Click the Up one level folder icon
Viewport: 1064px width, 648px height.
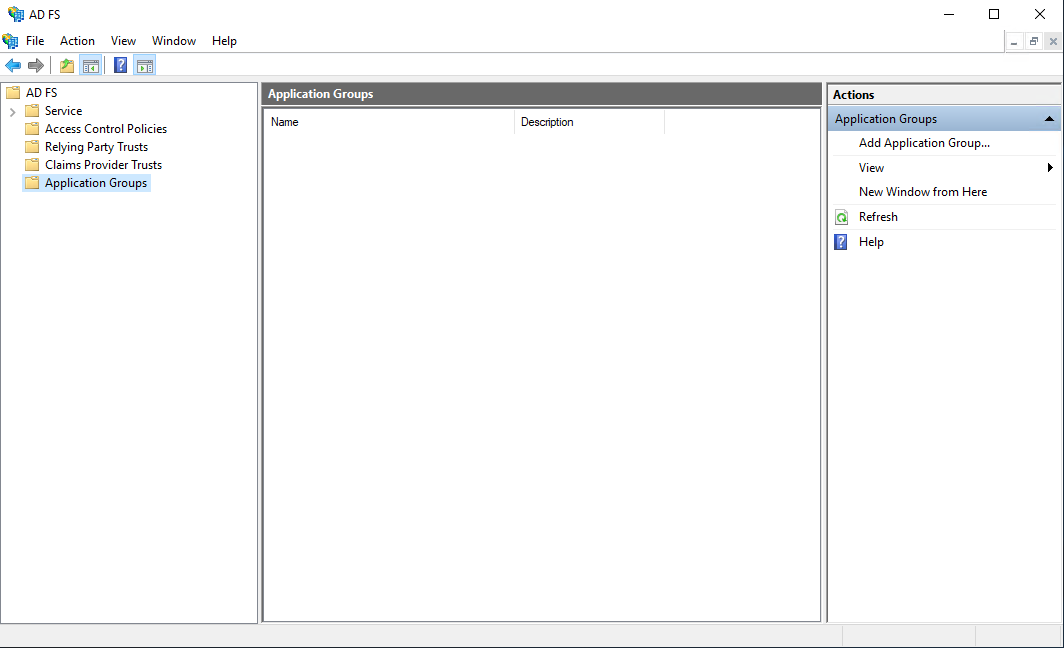66,65
